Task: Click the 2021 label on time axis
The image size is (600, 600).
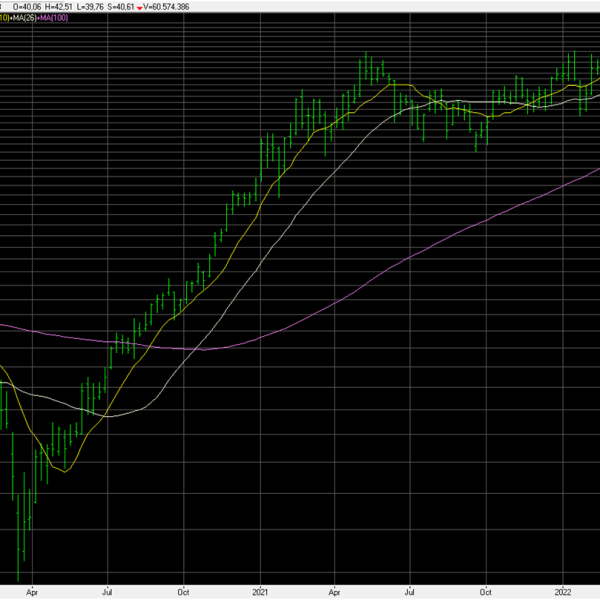Action: (x=260, y=591)
